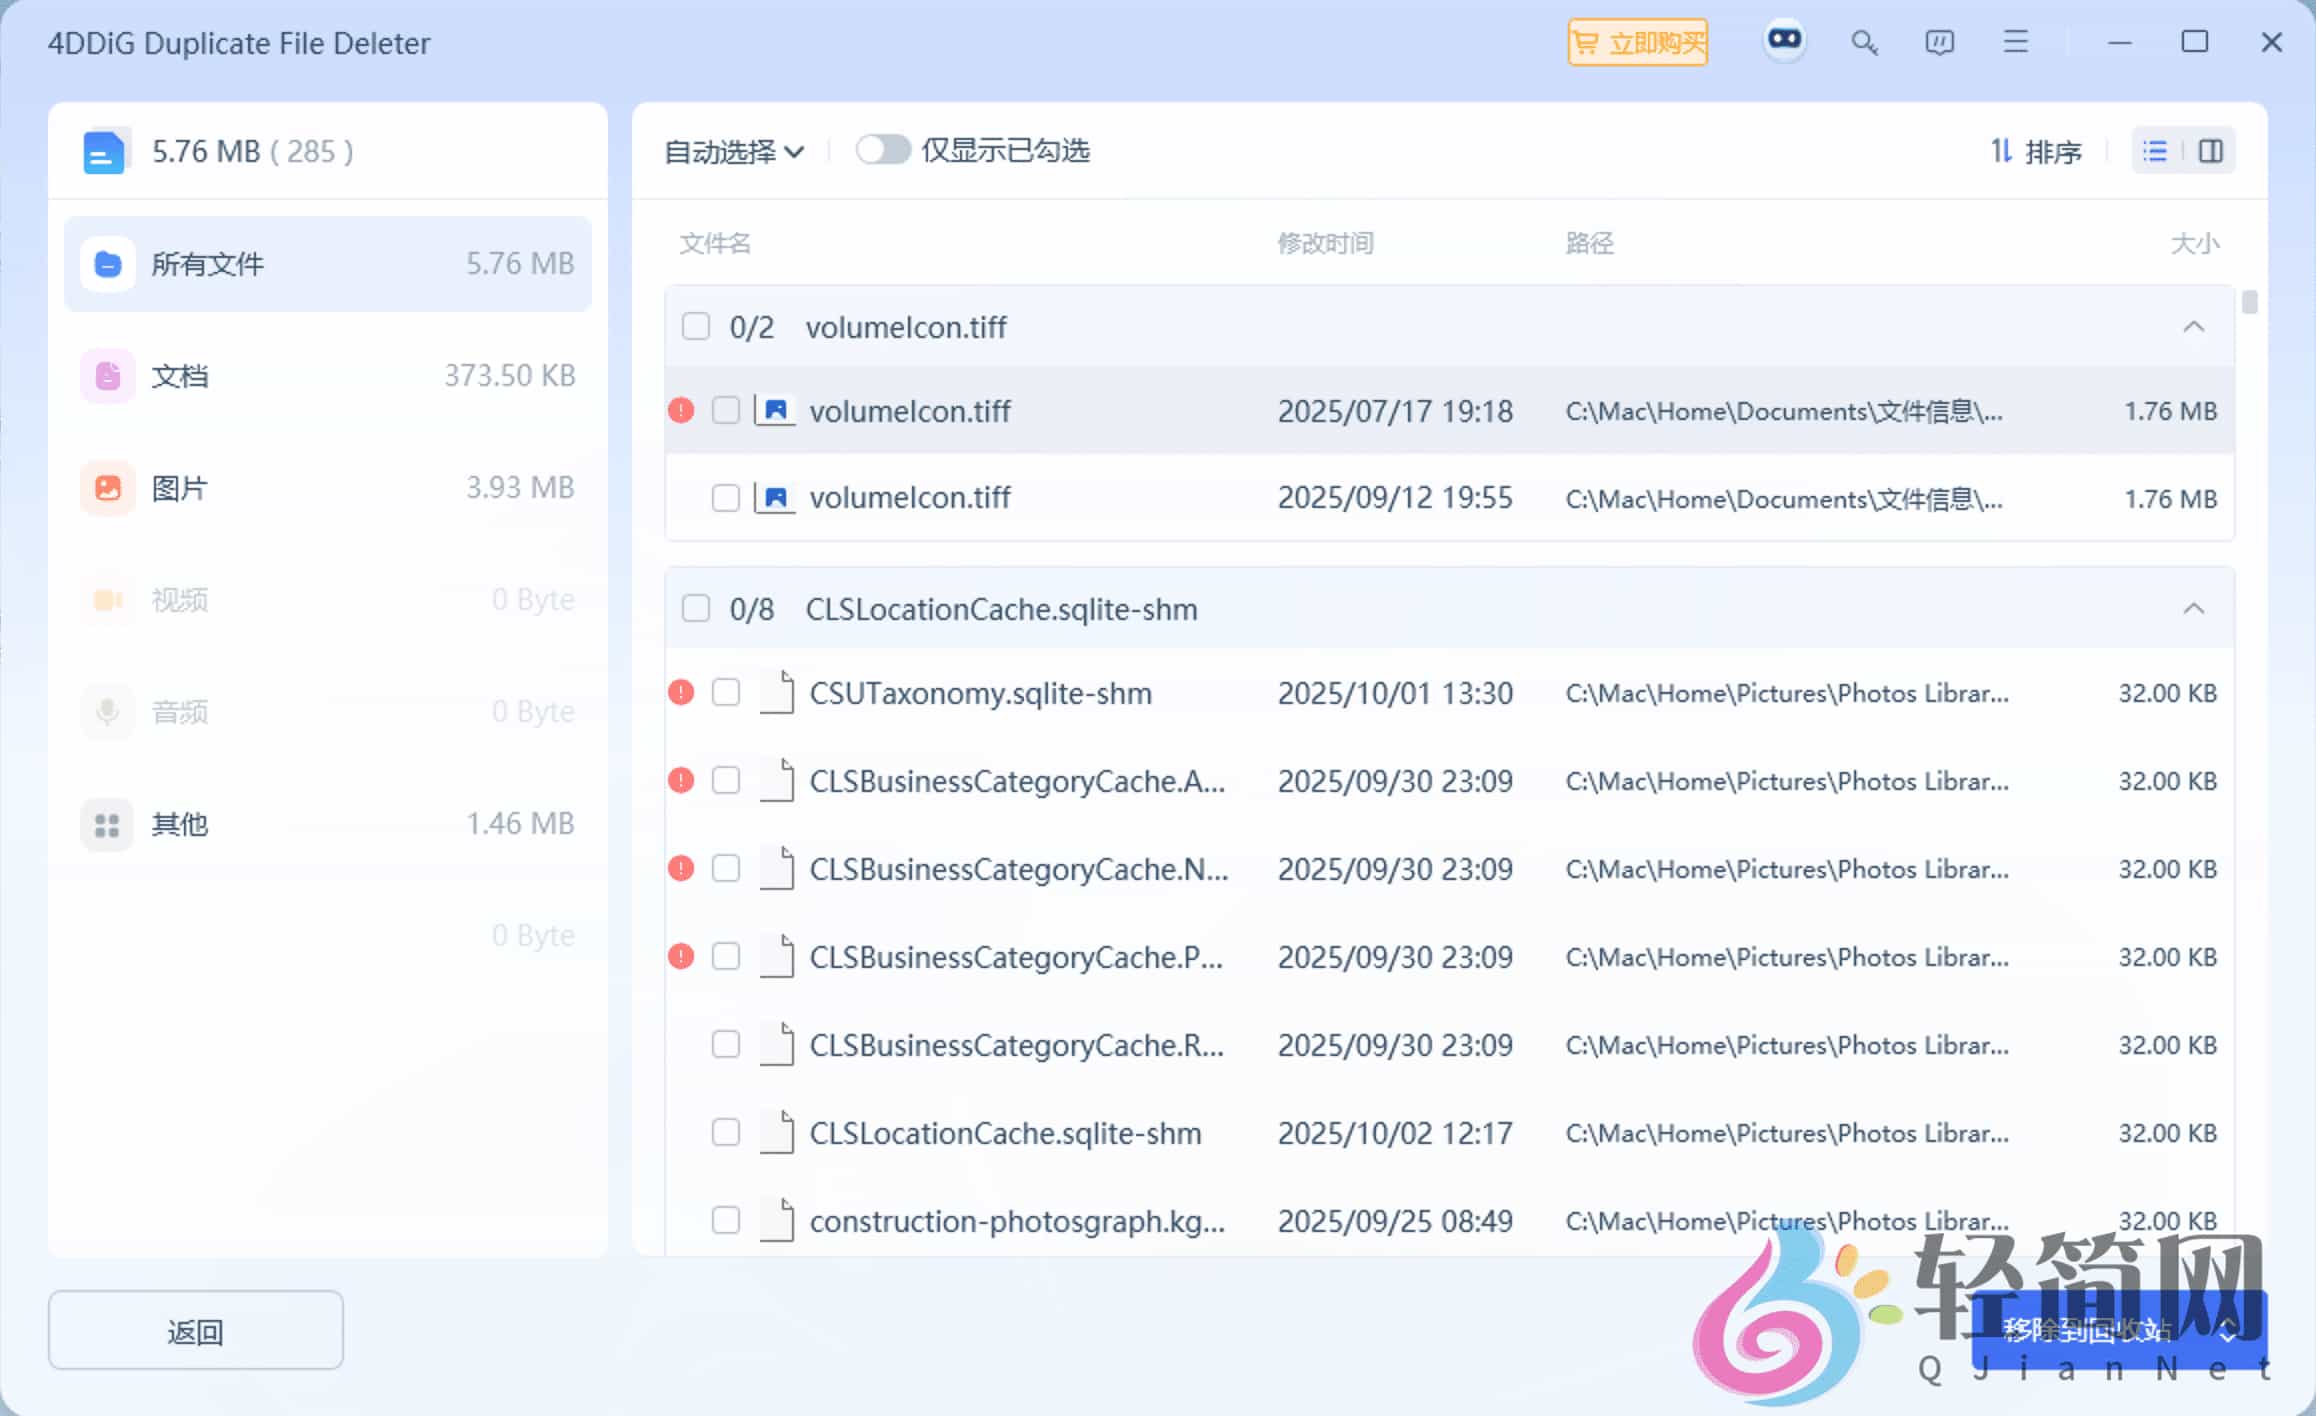The height and width of the screenshot is (1416, 2316).
Task: Open the hamburger menu in title bar
Action: (2015, 43)
